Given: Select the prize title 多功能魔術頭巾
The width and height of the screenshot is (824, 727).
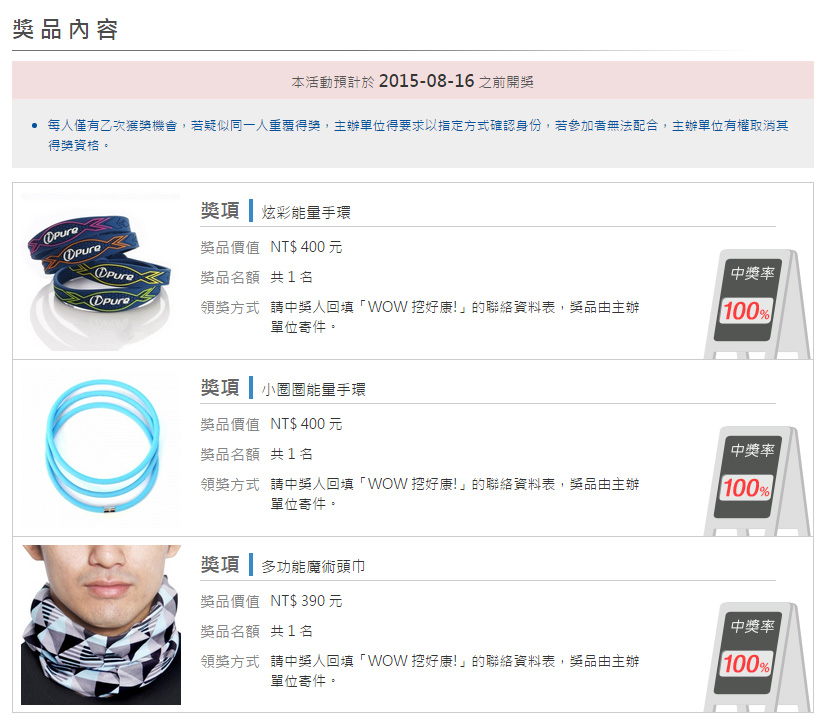Looking at the screenshot, I should click(x=313, y=566).
